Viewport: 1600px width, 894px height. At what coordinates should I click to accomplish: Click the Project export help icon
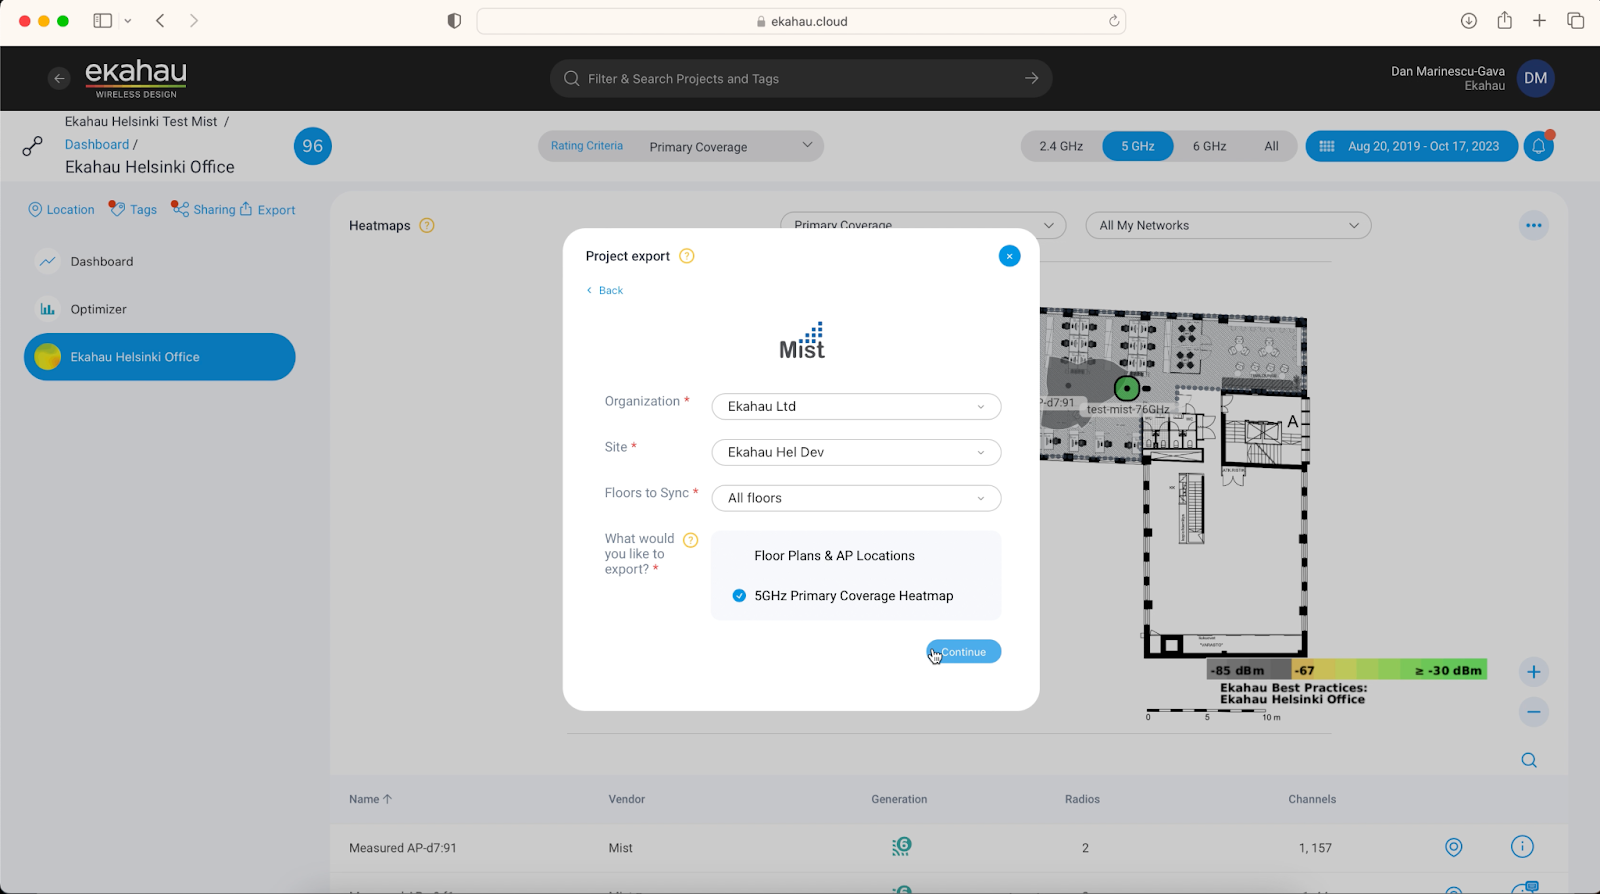tap(687, 256)
